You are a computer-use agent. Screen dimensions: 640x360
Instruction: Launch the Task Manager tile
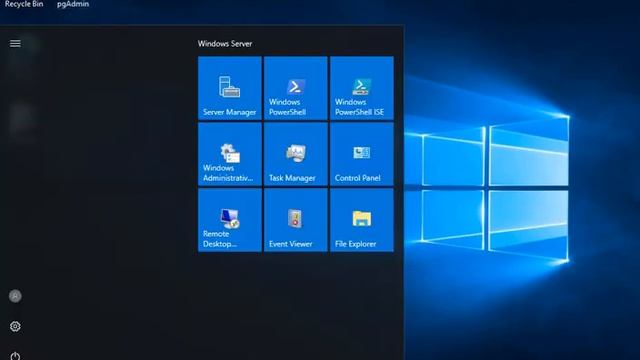click(x=296, y=154)
